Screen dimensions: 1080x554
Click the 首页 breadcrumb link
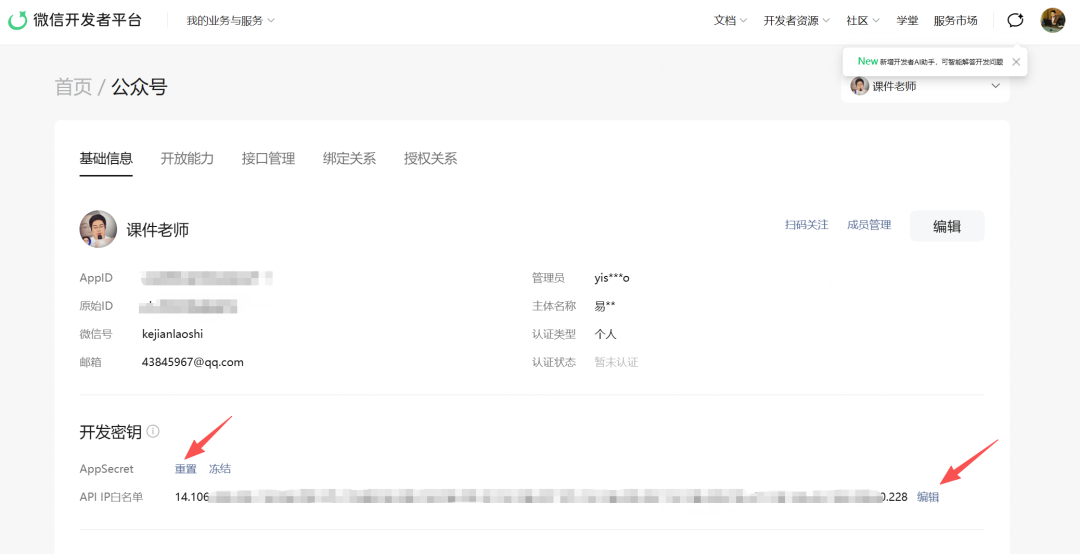tap(73, 88)
